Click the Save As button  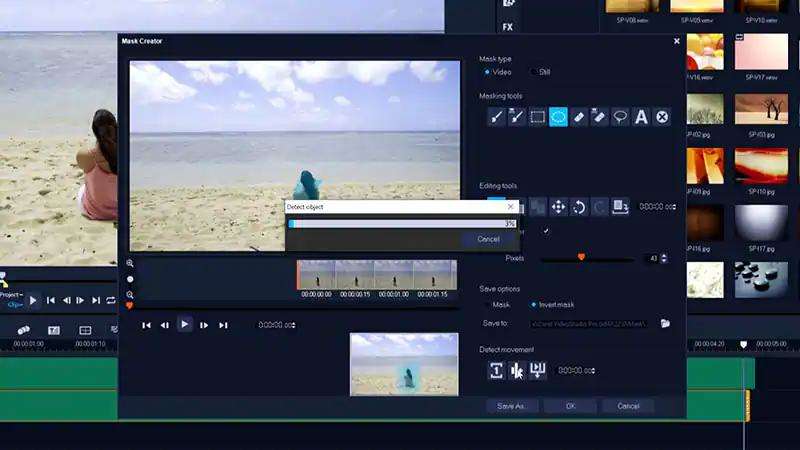tap(512, 406)
